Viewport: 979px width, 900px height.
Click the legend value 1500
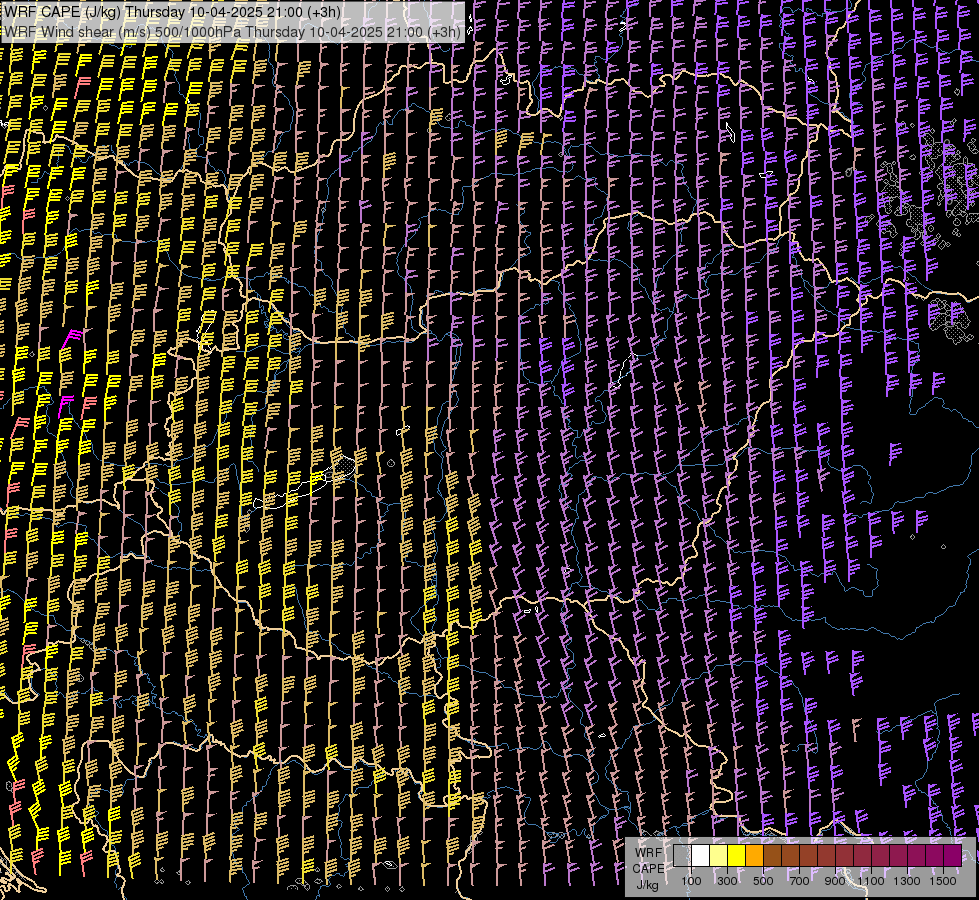(x=943, y=881)
